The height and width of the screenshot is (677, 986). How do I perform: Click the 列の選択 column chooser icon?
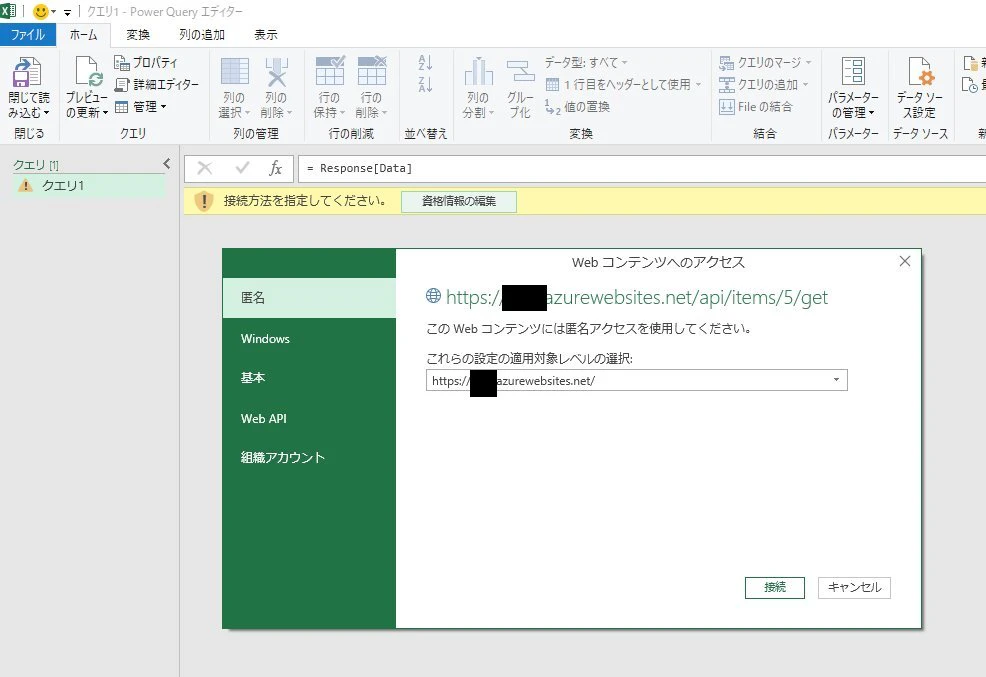(235, 71)
